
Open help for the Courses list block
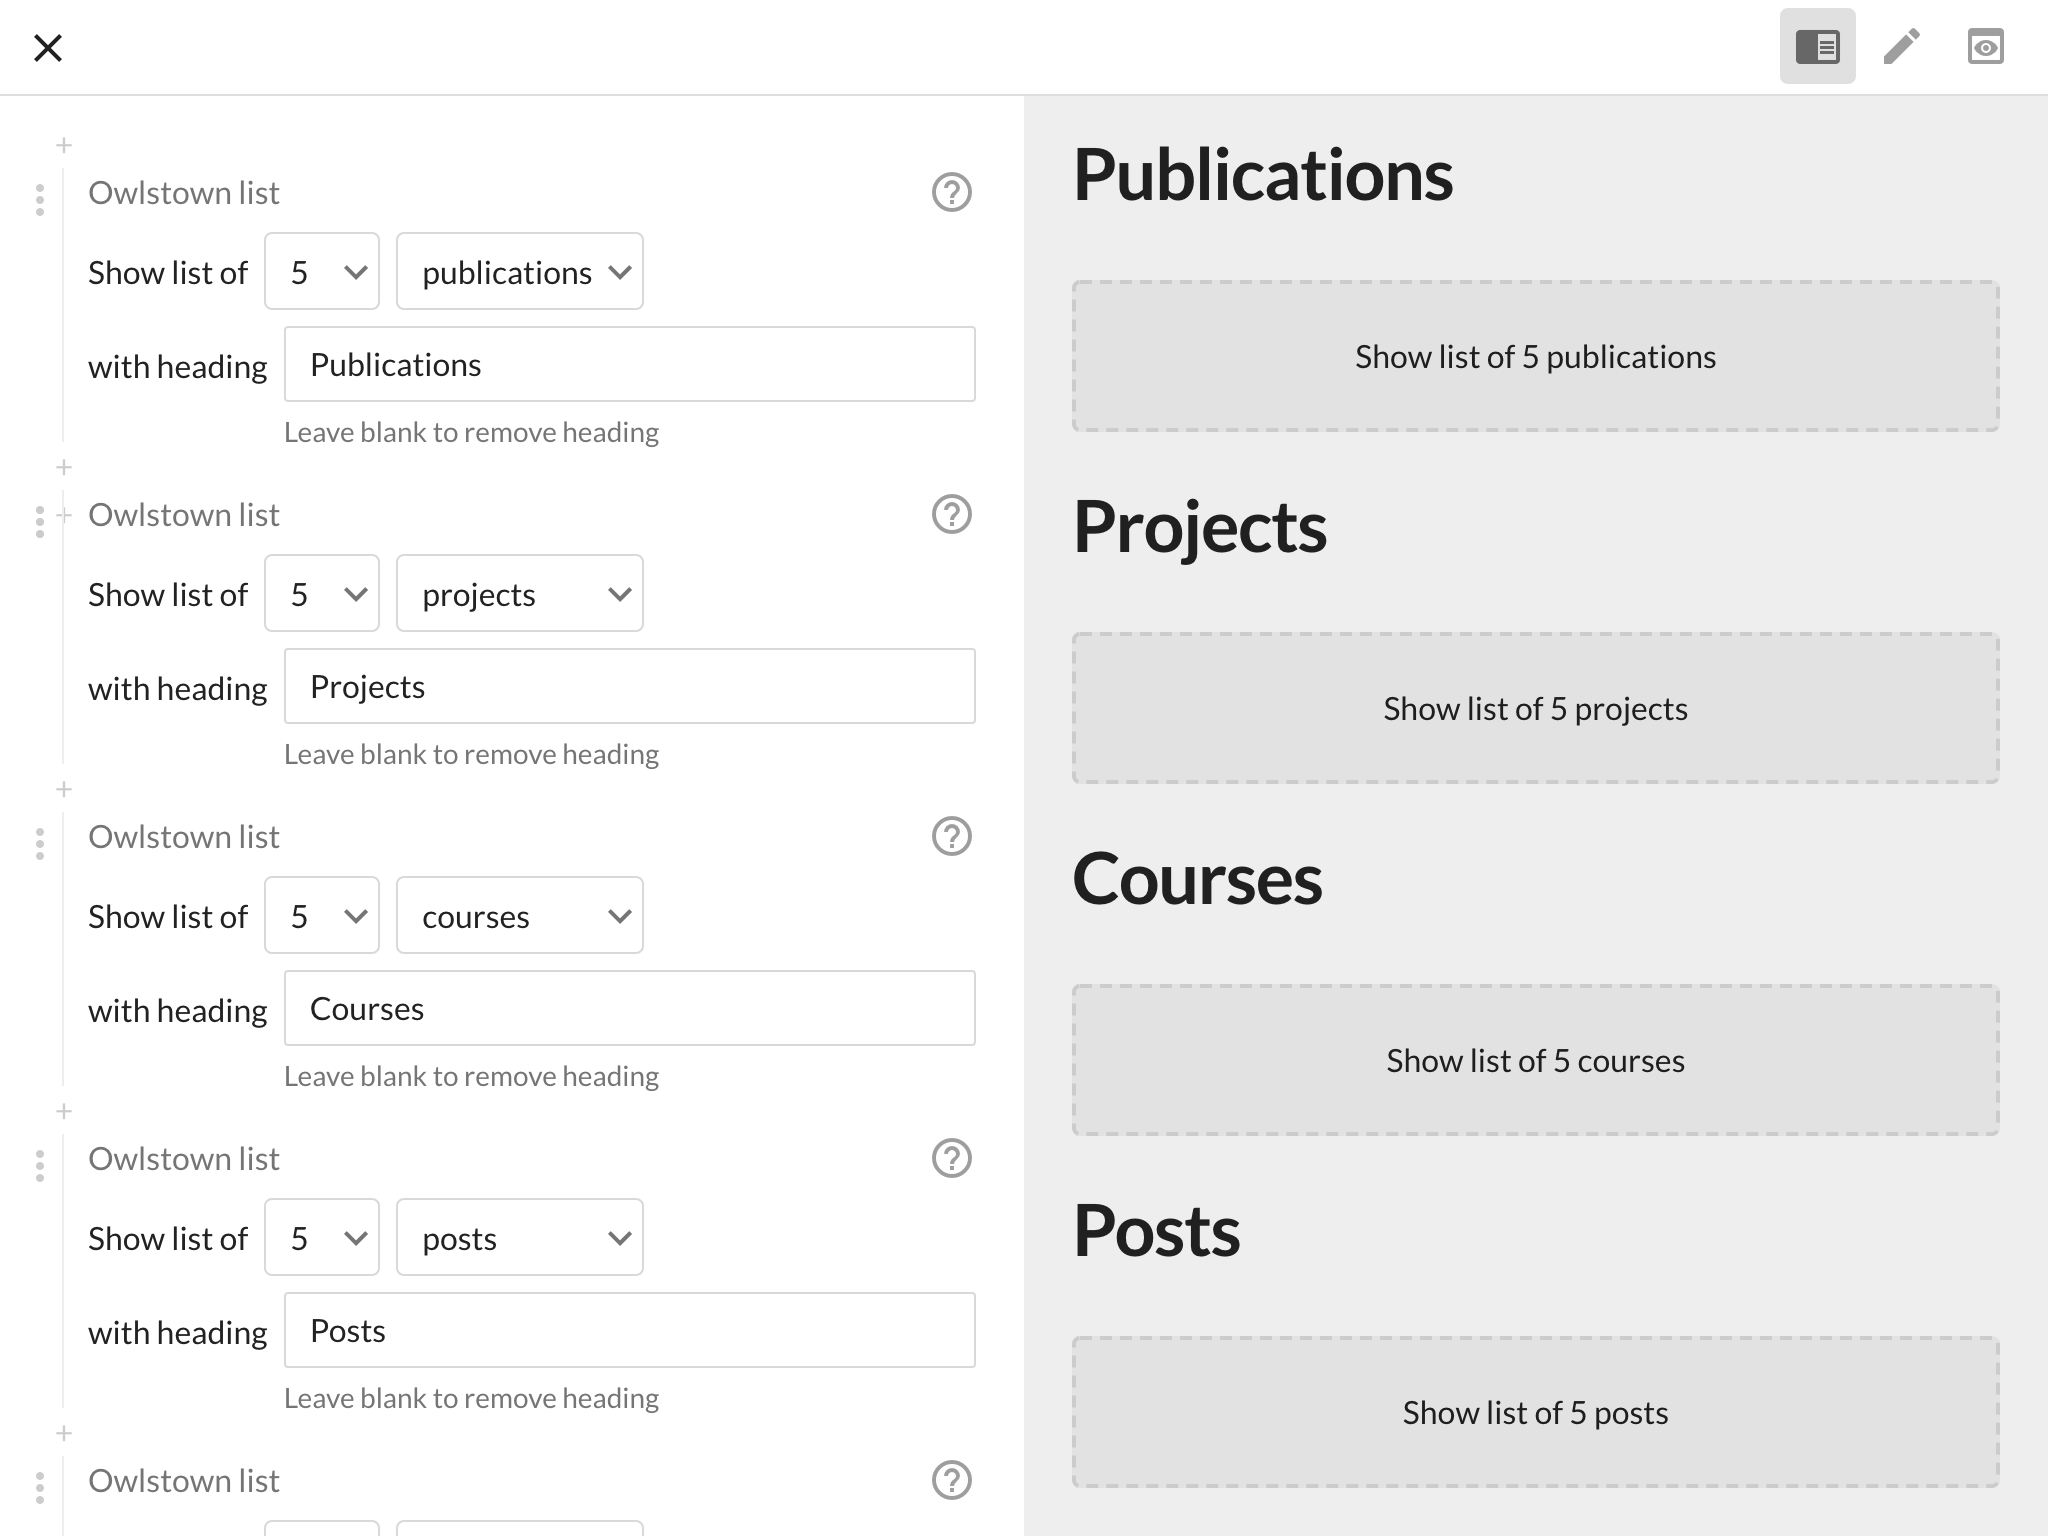[951, 836]
